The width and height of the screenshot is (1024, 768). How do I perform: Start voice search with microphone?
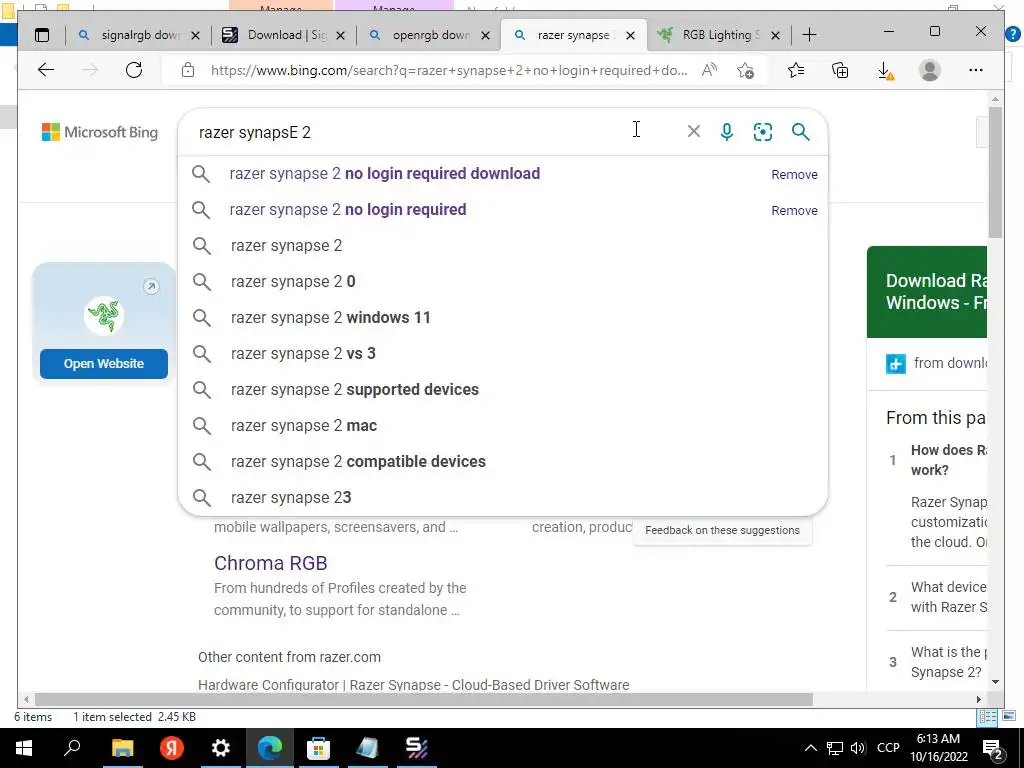point(726,131)
